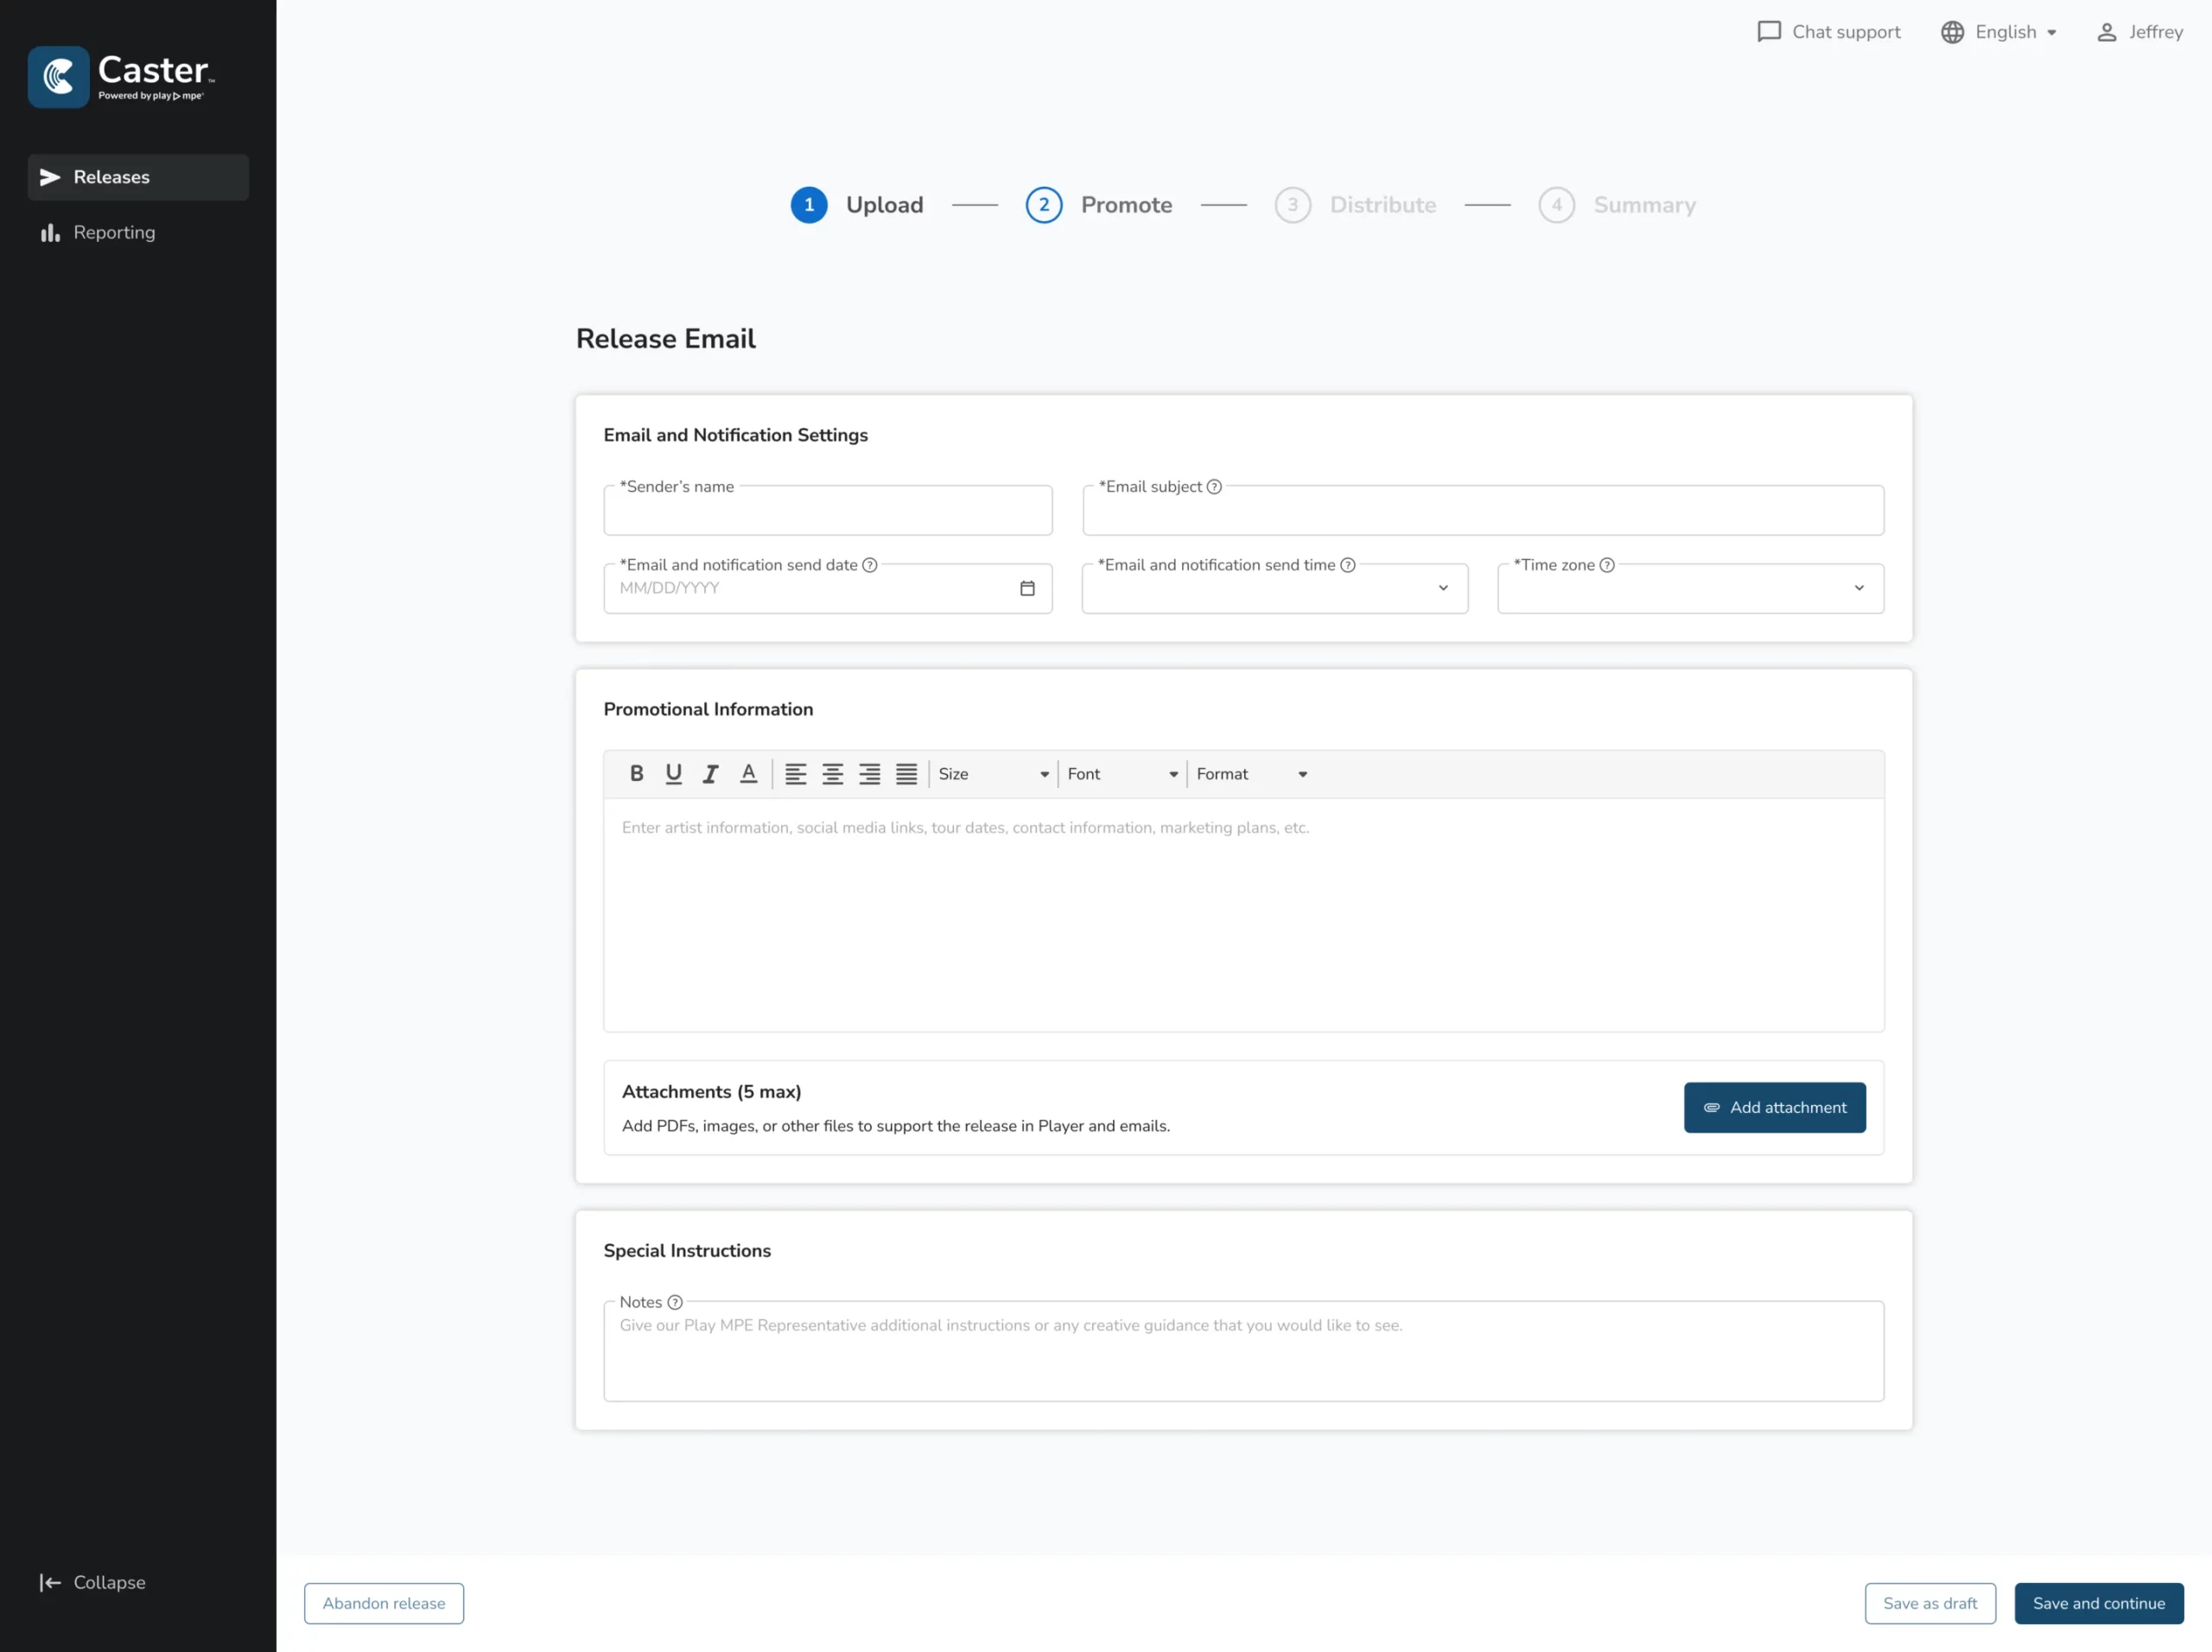
Task: Click the Email subject help icon
Action: point(1214,487)
